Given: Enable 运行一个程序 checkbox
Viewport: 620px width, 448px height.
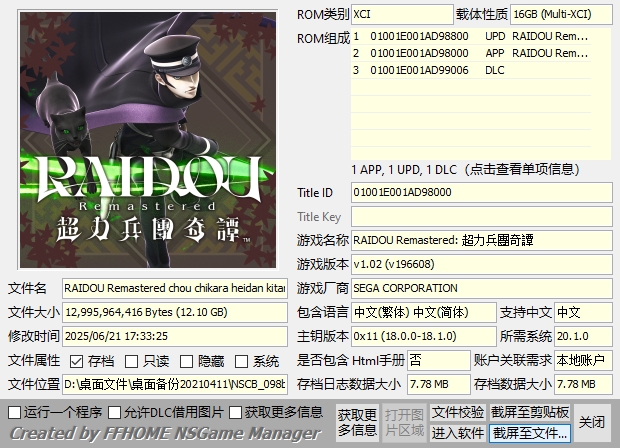Looking at the screenshot, I should 15,412.
